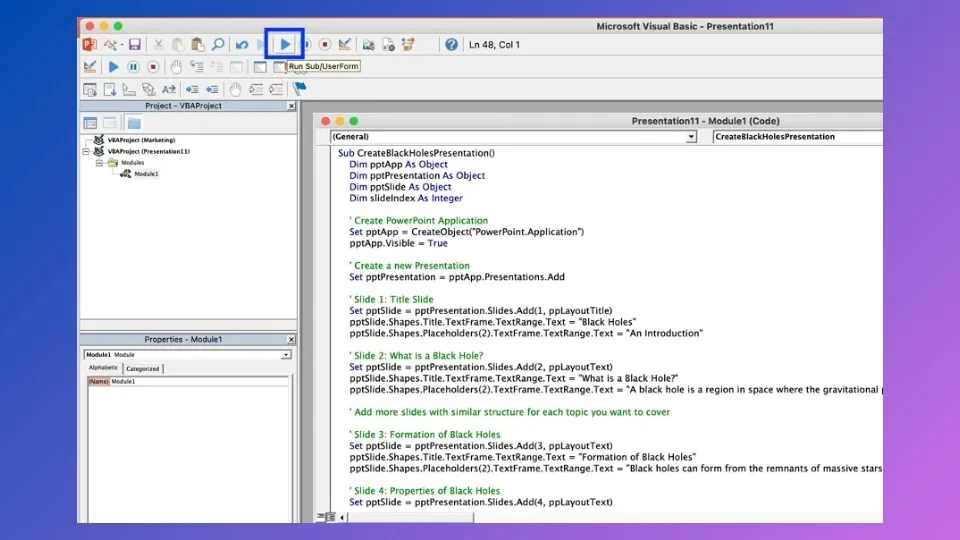
Task: Toggle breakpoint with the hand icon in the Edit toolbar
Action: pos(235,89)
